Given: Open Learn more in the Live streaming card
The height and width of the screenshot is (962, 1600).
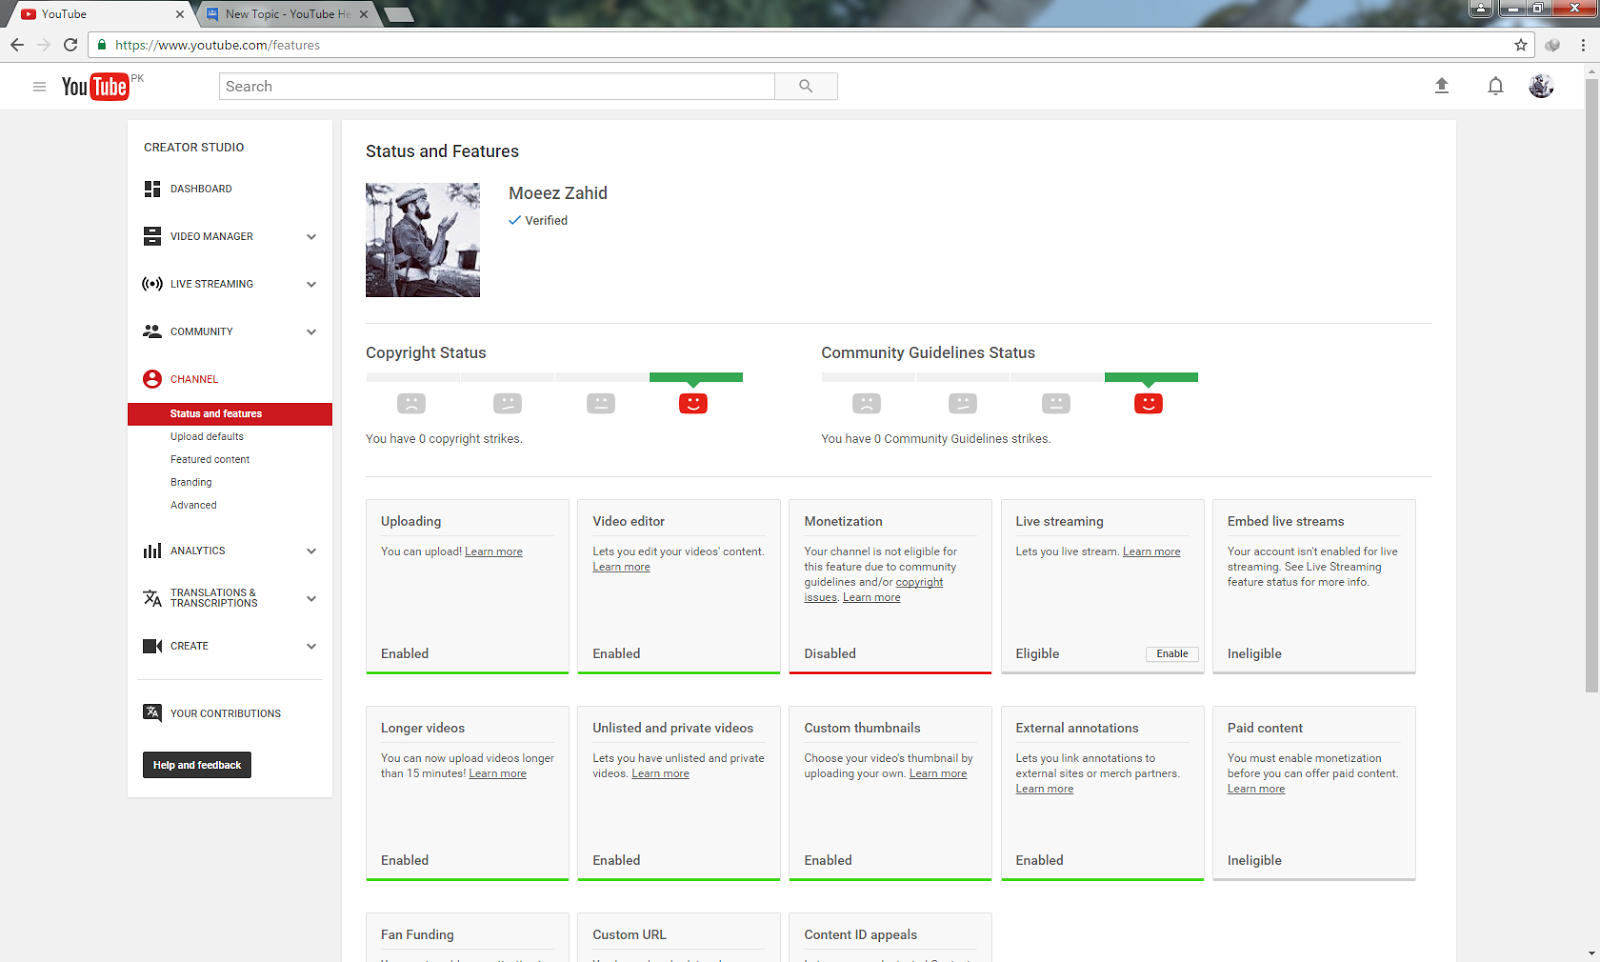Looking at the screenshot, I should tap(1151, 552).
